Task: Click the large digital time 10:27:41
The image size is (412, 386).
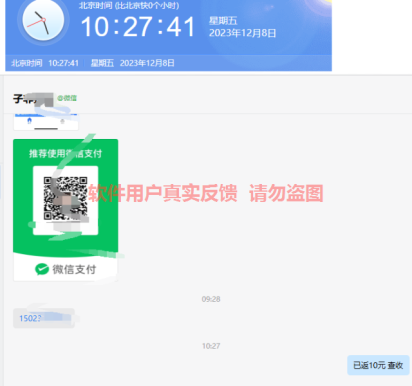Action: point(138,27)
